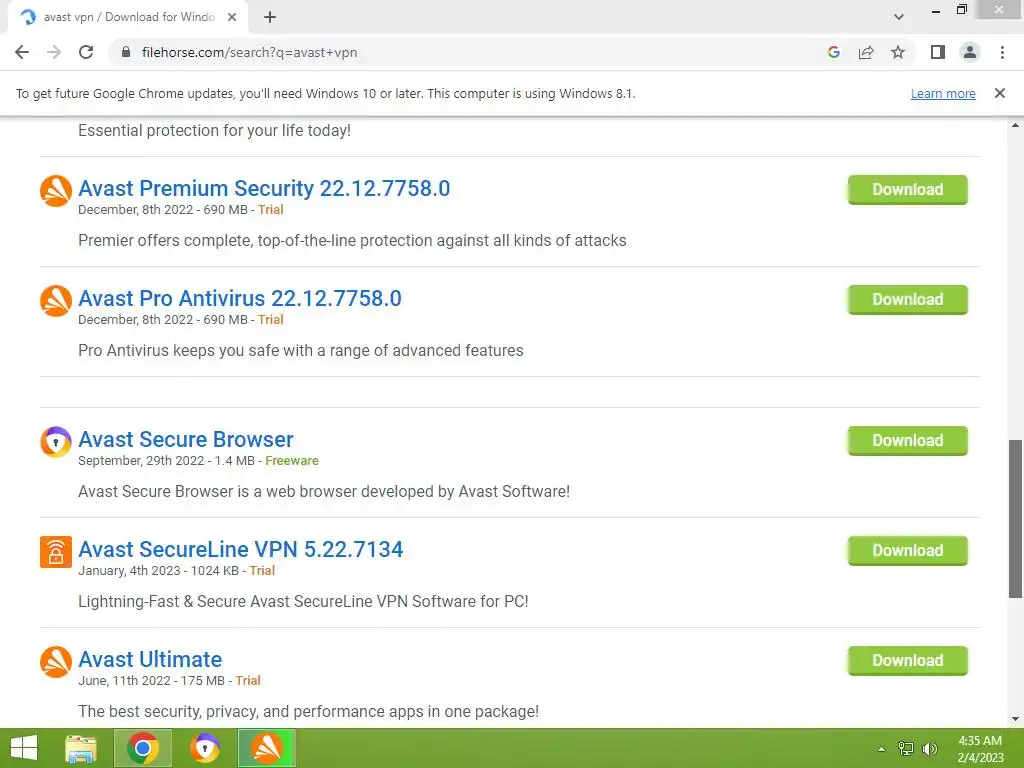Click 'June, 11th 2022 - 175 MB' text

click(x=152, y=680)
